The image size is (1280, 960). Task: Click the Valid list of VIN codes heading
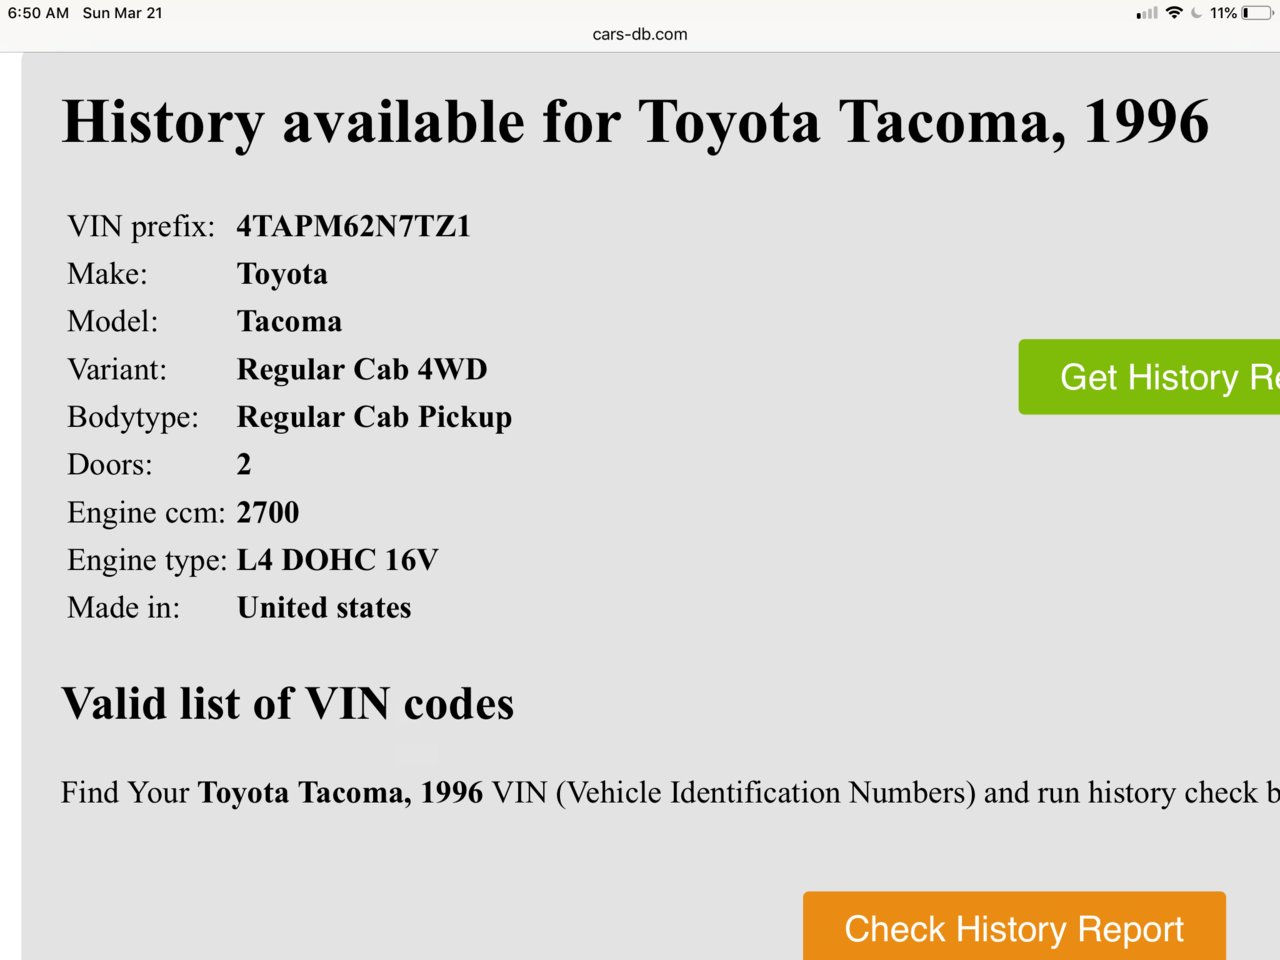point(288,703)
